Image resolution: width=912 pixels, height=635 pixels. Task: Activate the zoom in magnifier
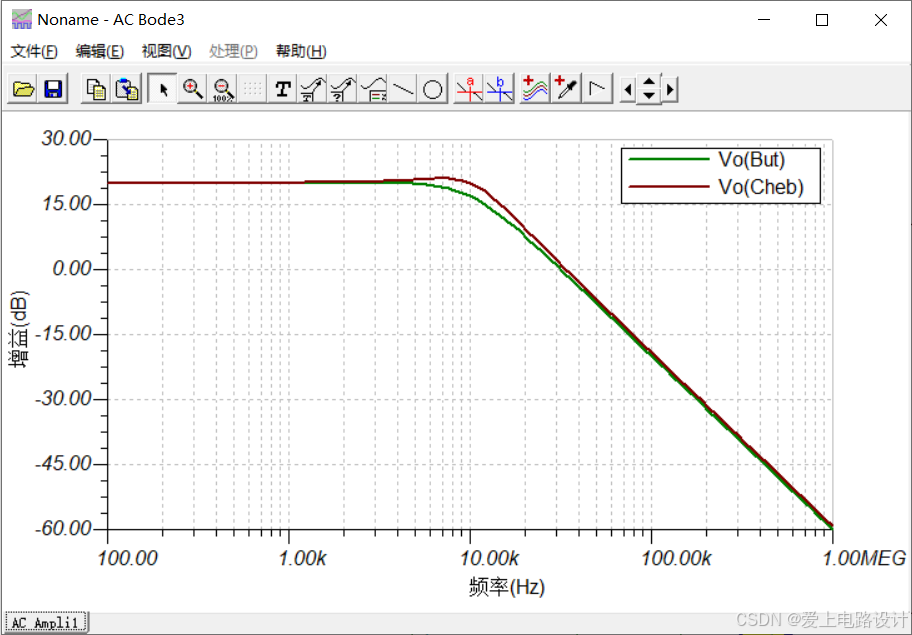[193, 89]
